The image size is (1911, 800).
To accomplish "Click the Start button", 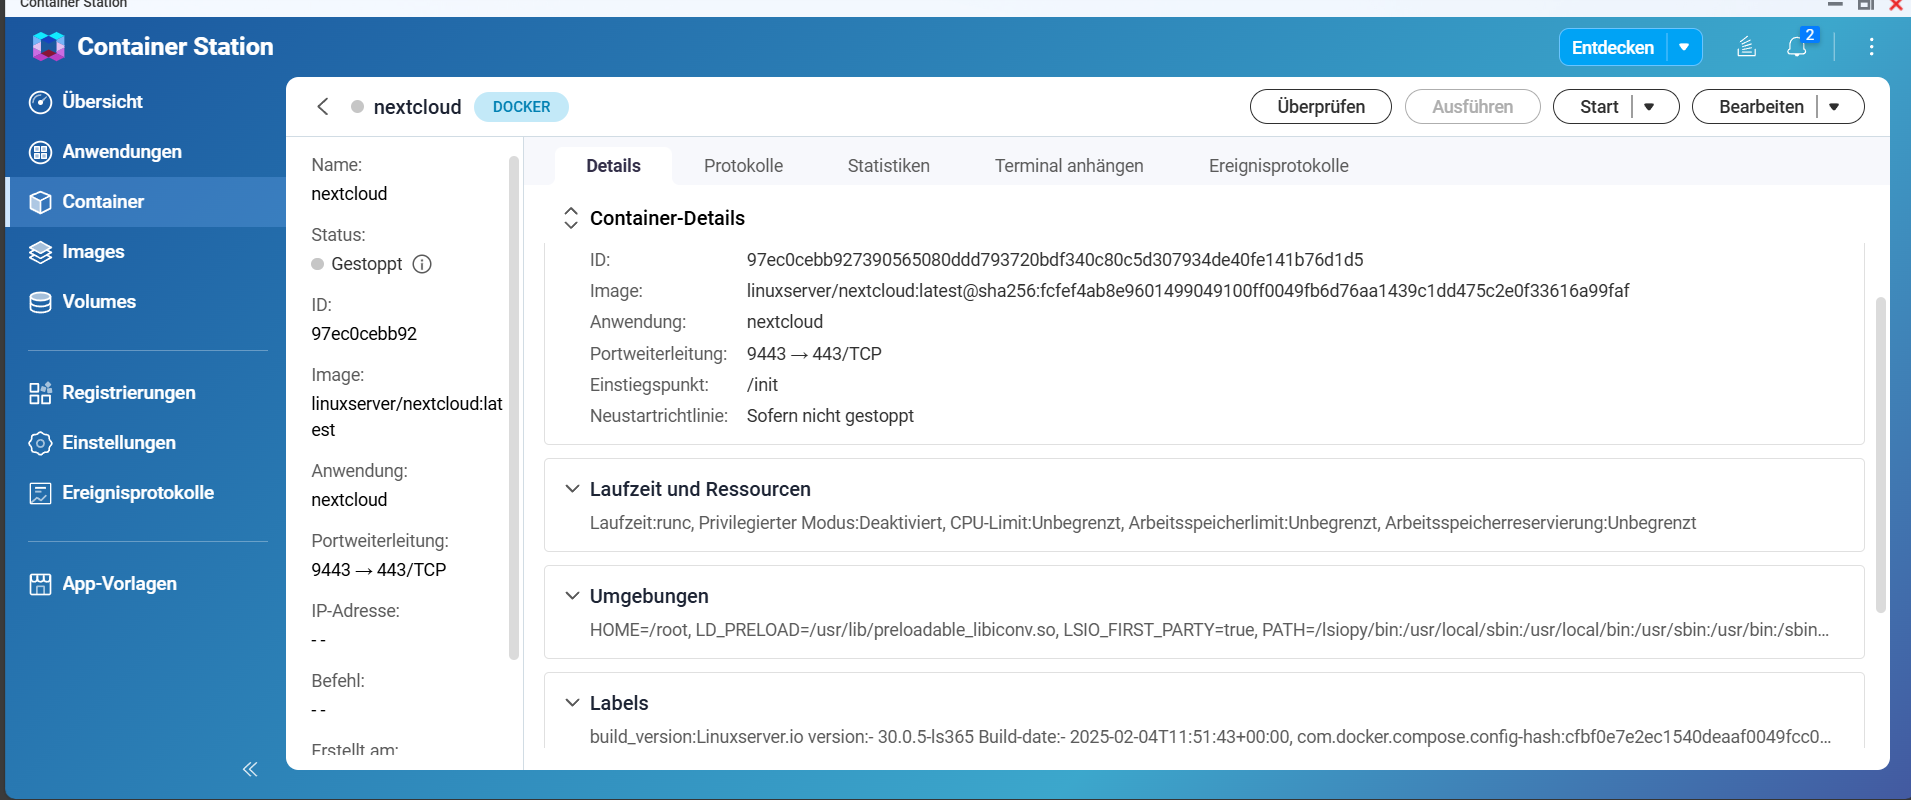I will pos(1598,107).
